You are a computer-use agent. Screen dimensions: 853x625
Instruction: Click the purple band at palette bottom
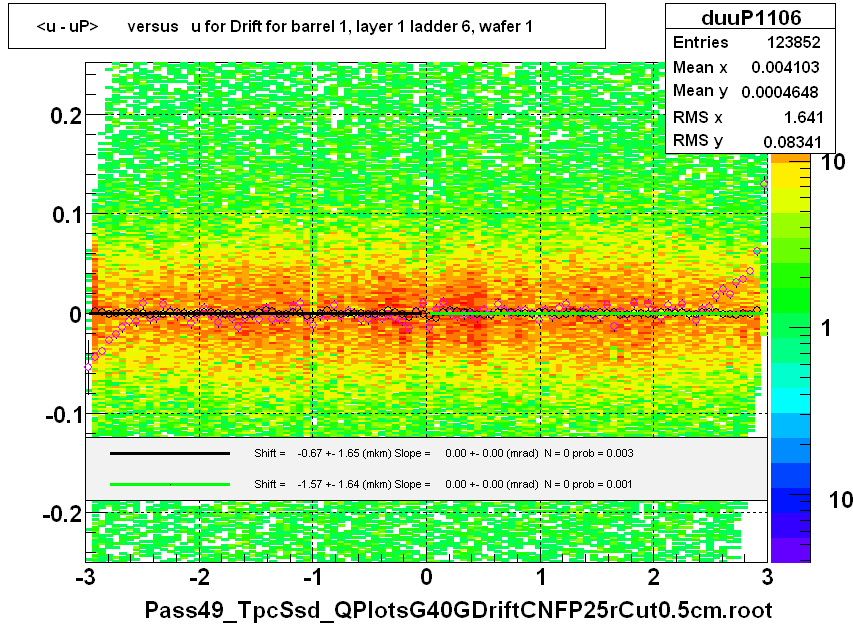(790, 549)
